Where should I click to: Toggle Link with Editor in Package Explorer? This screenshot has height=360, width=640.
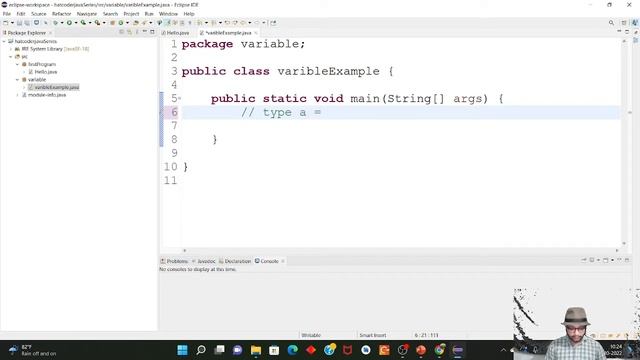129,32
